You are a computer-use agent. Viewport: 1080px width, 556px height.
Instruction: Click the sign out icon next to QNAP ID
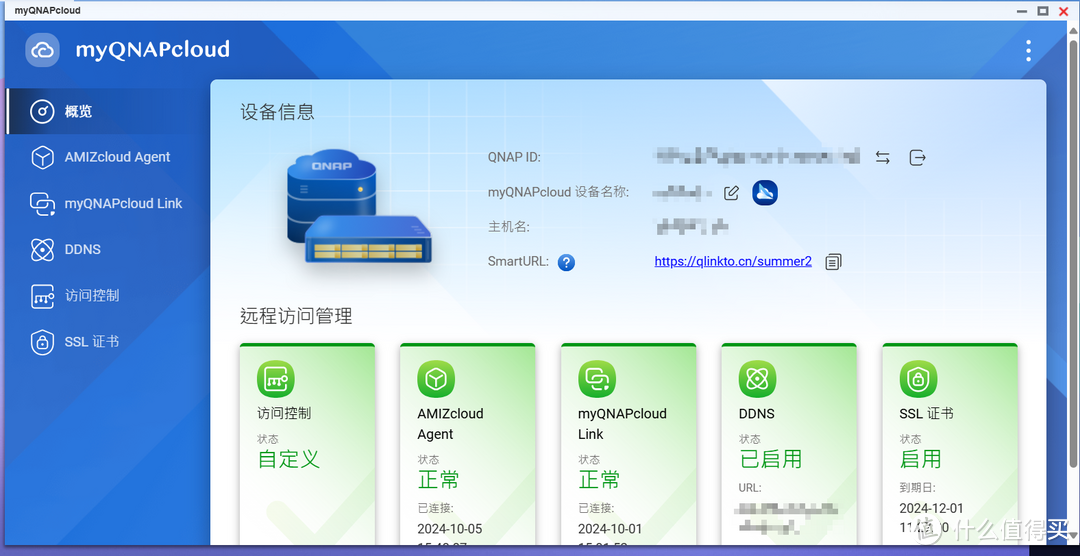917,157
